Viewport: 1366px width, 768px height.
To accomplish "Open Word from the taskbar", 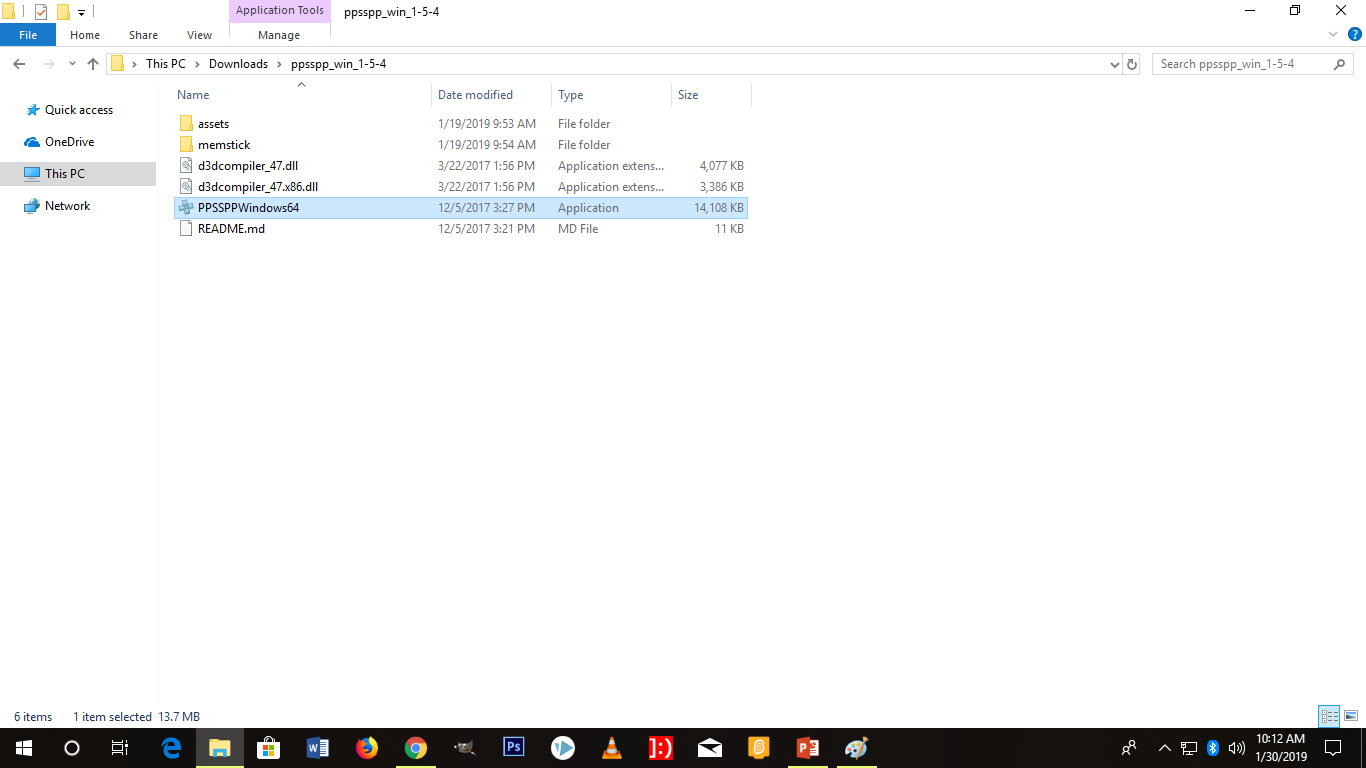I will (x=318, y=748).
